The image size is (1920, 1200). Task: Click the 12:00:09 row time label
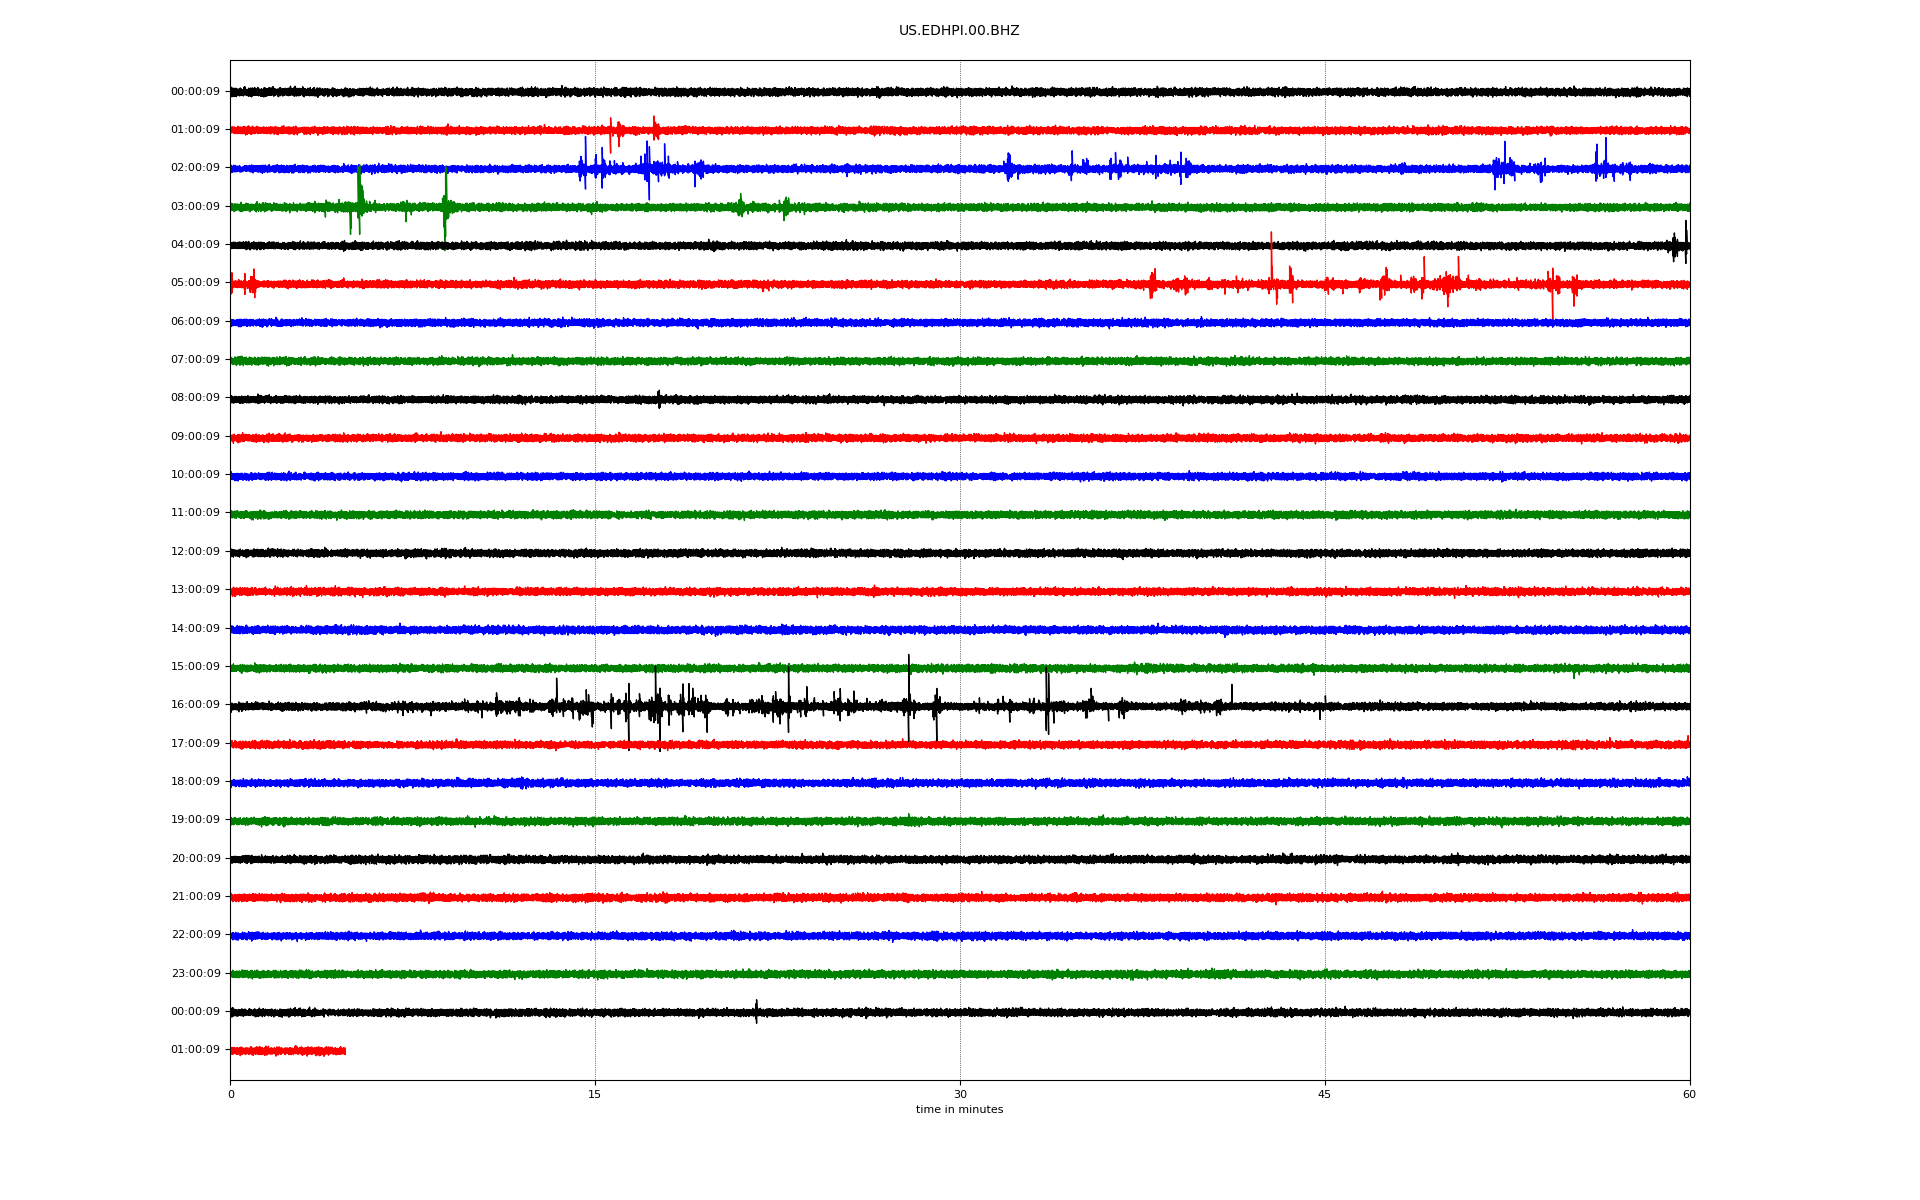195,552
